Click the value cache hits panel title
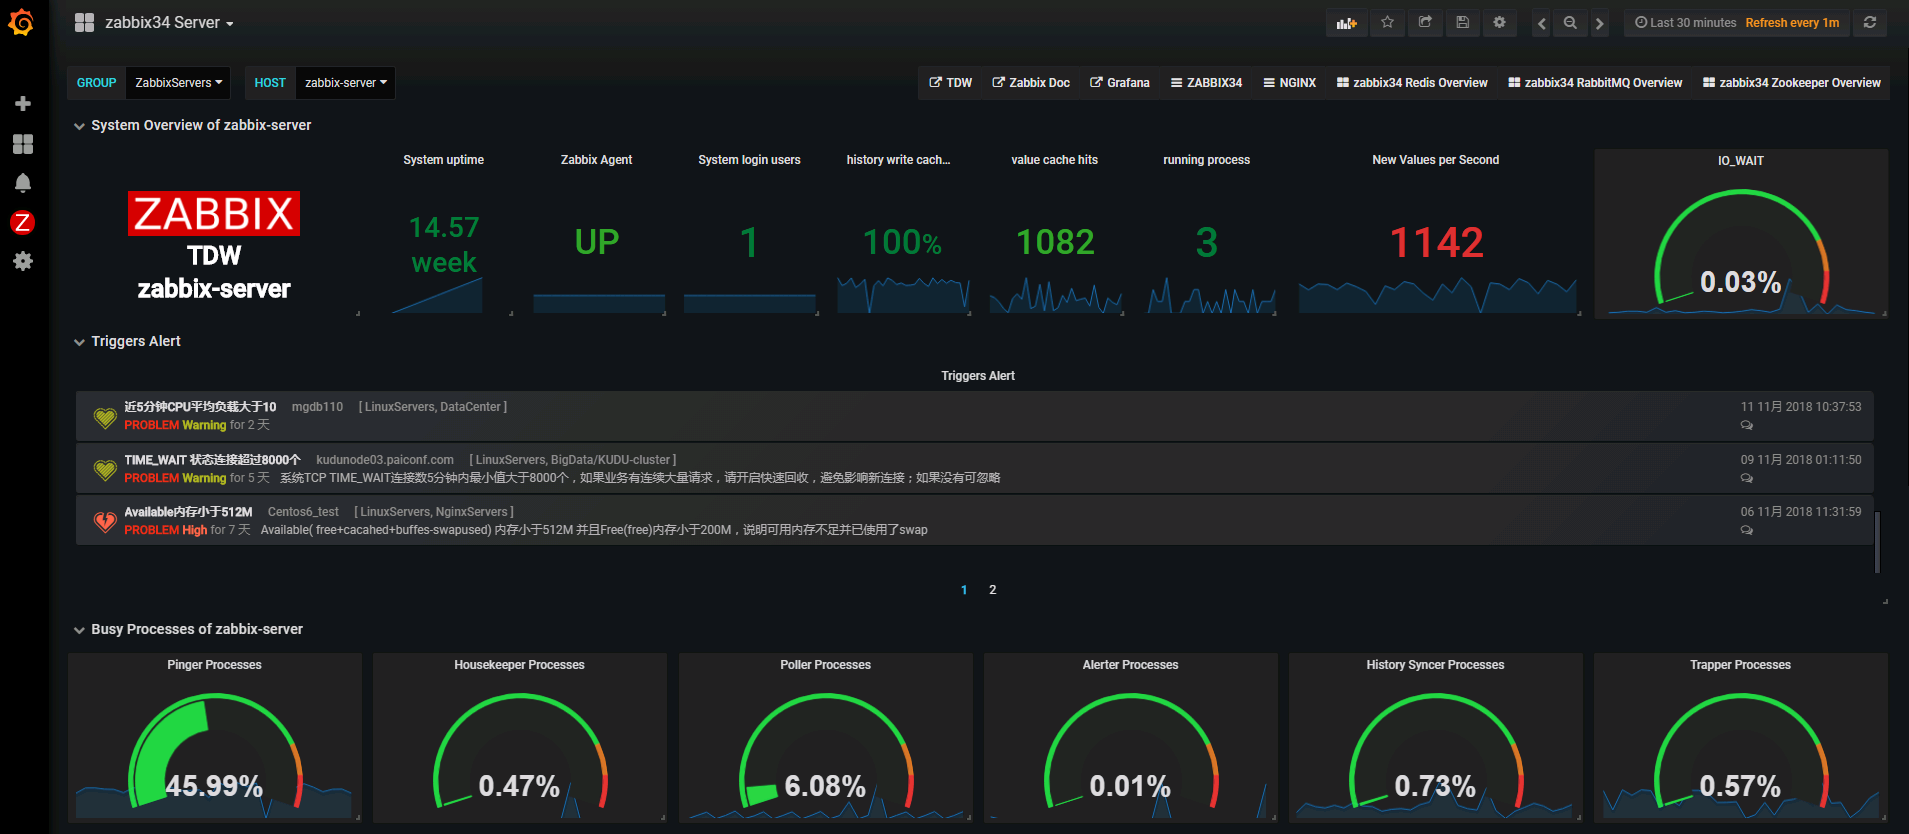This screenshot has height=834, width=1909. coord(1055,160)
